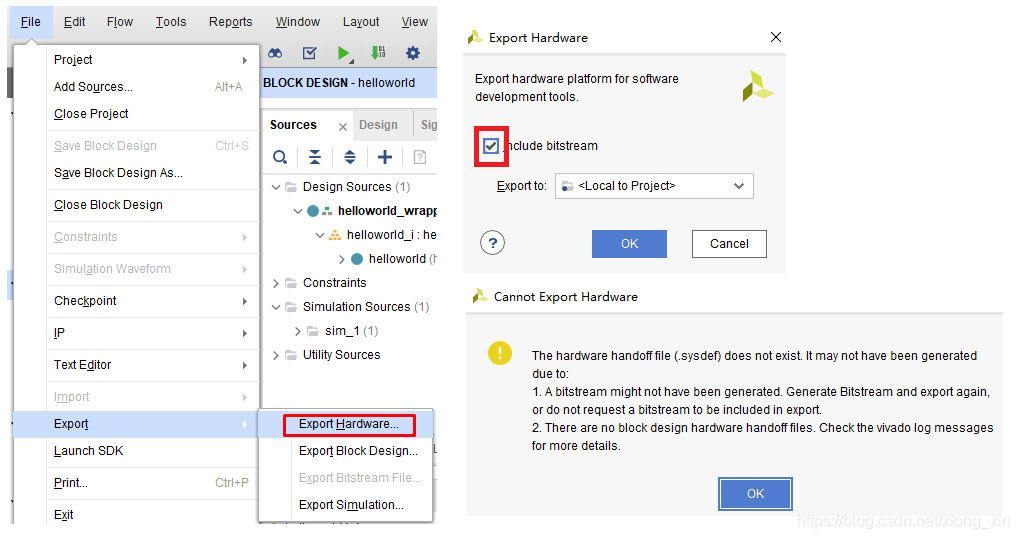Select Export Block Design... in submenu

tap(358, 451)
